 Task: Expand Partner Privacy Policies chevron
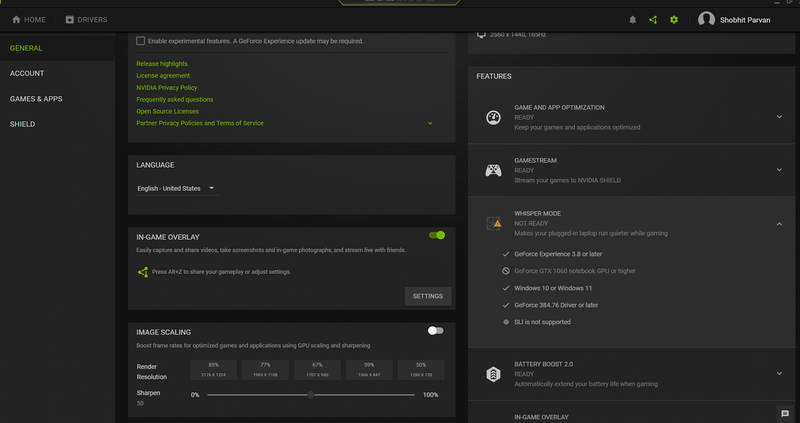click(430, 123)
